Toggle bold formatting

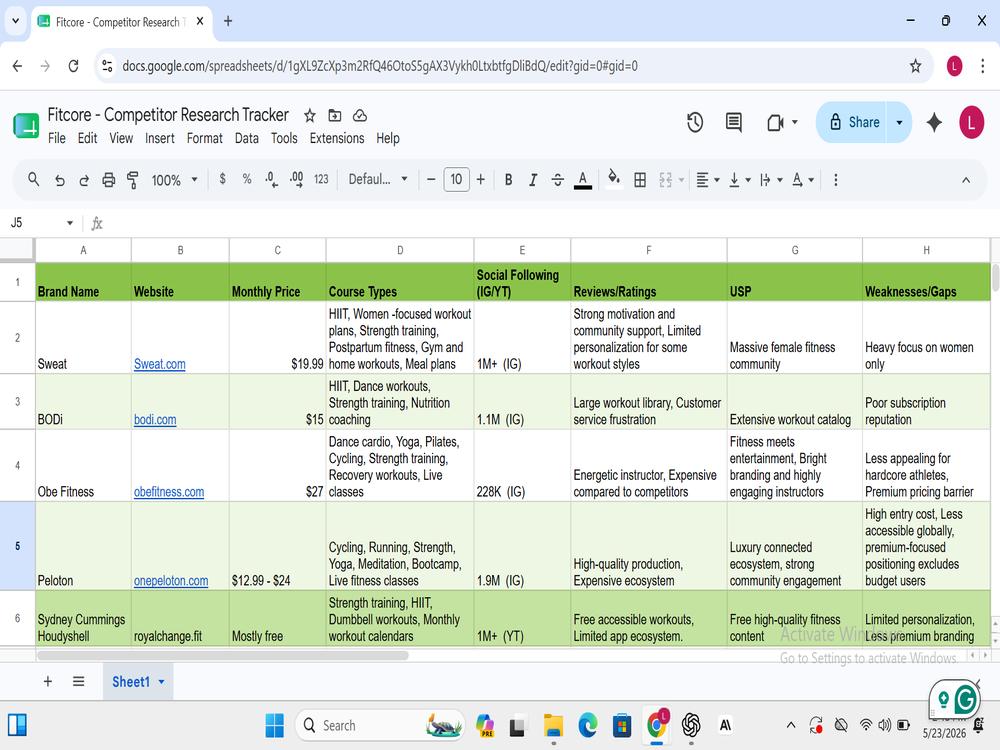coord(508,180)
